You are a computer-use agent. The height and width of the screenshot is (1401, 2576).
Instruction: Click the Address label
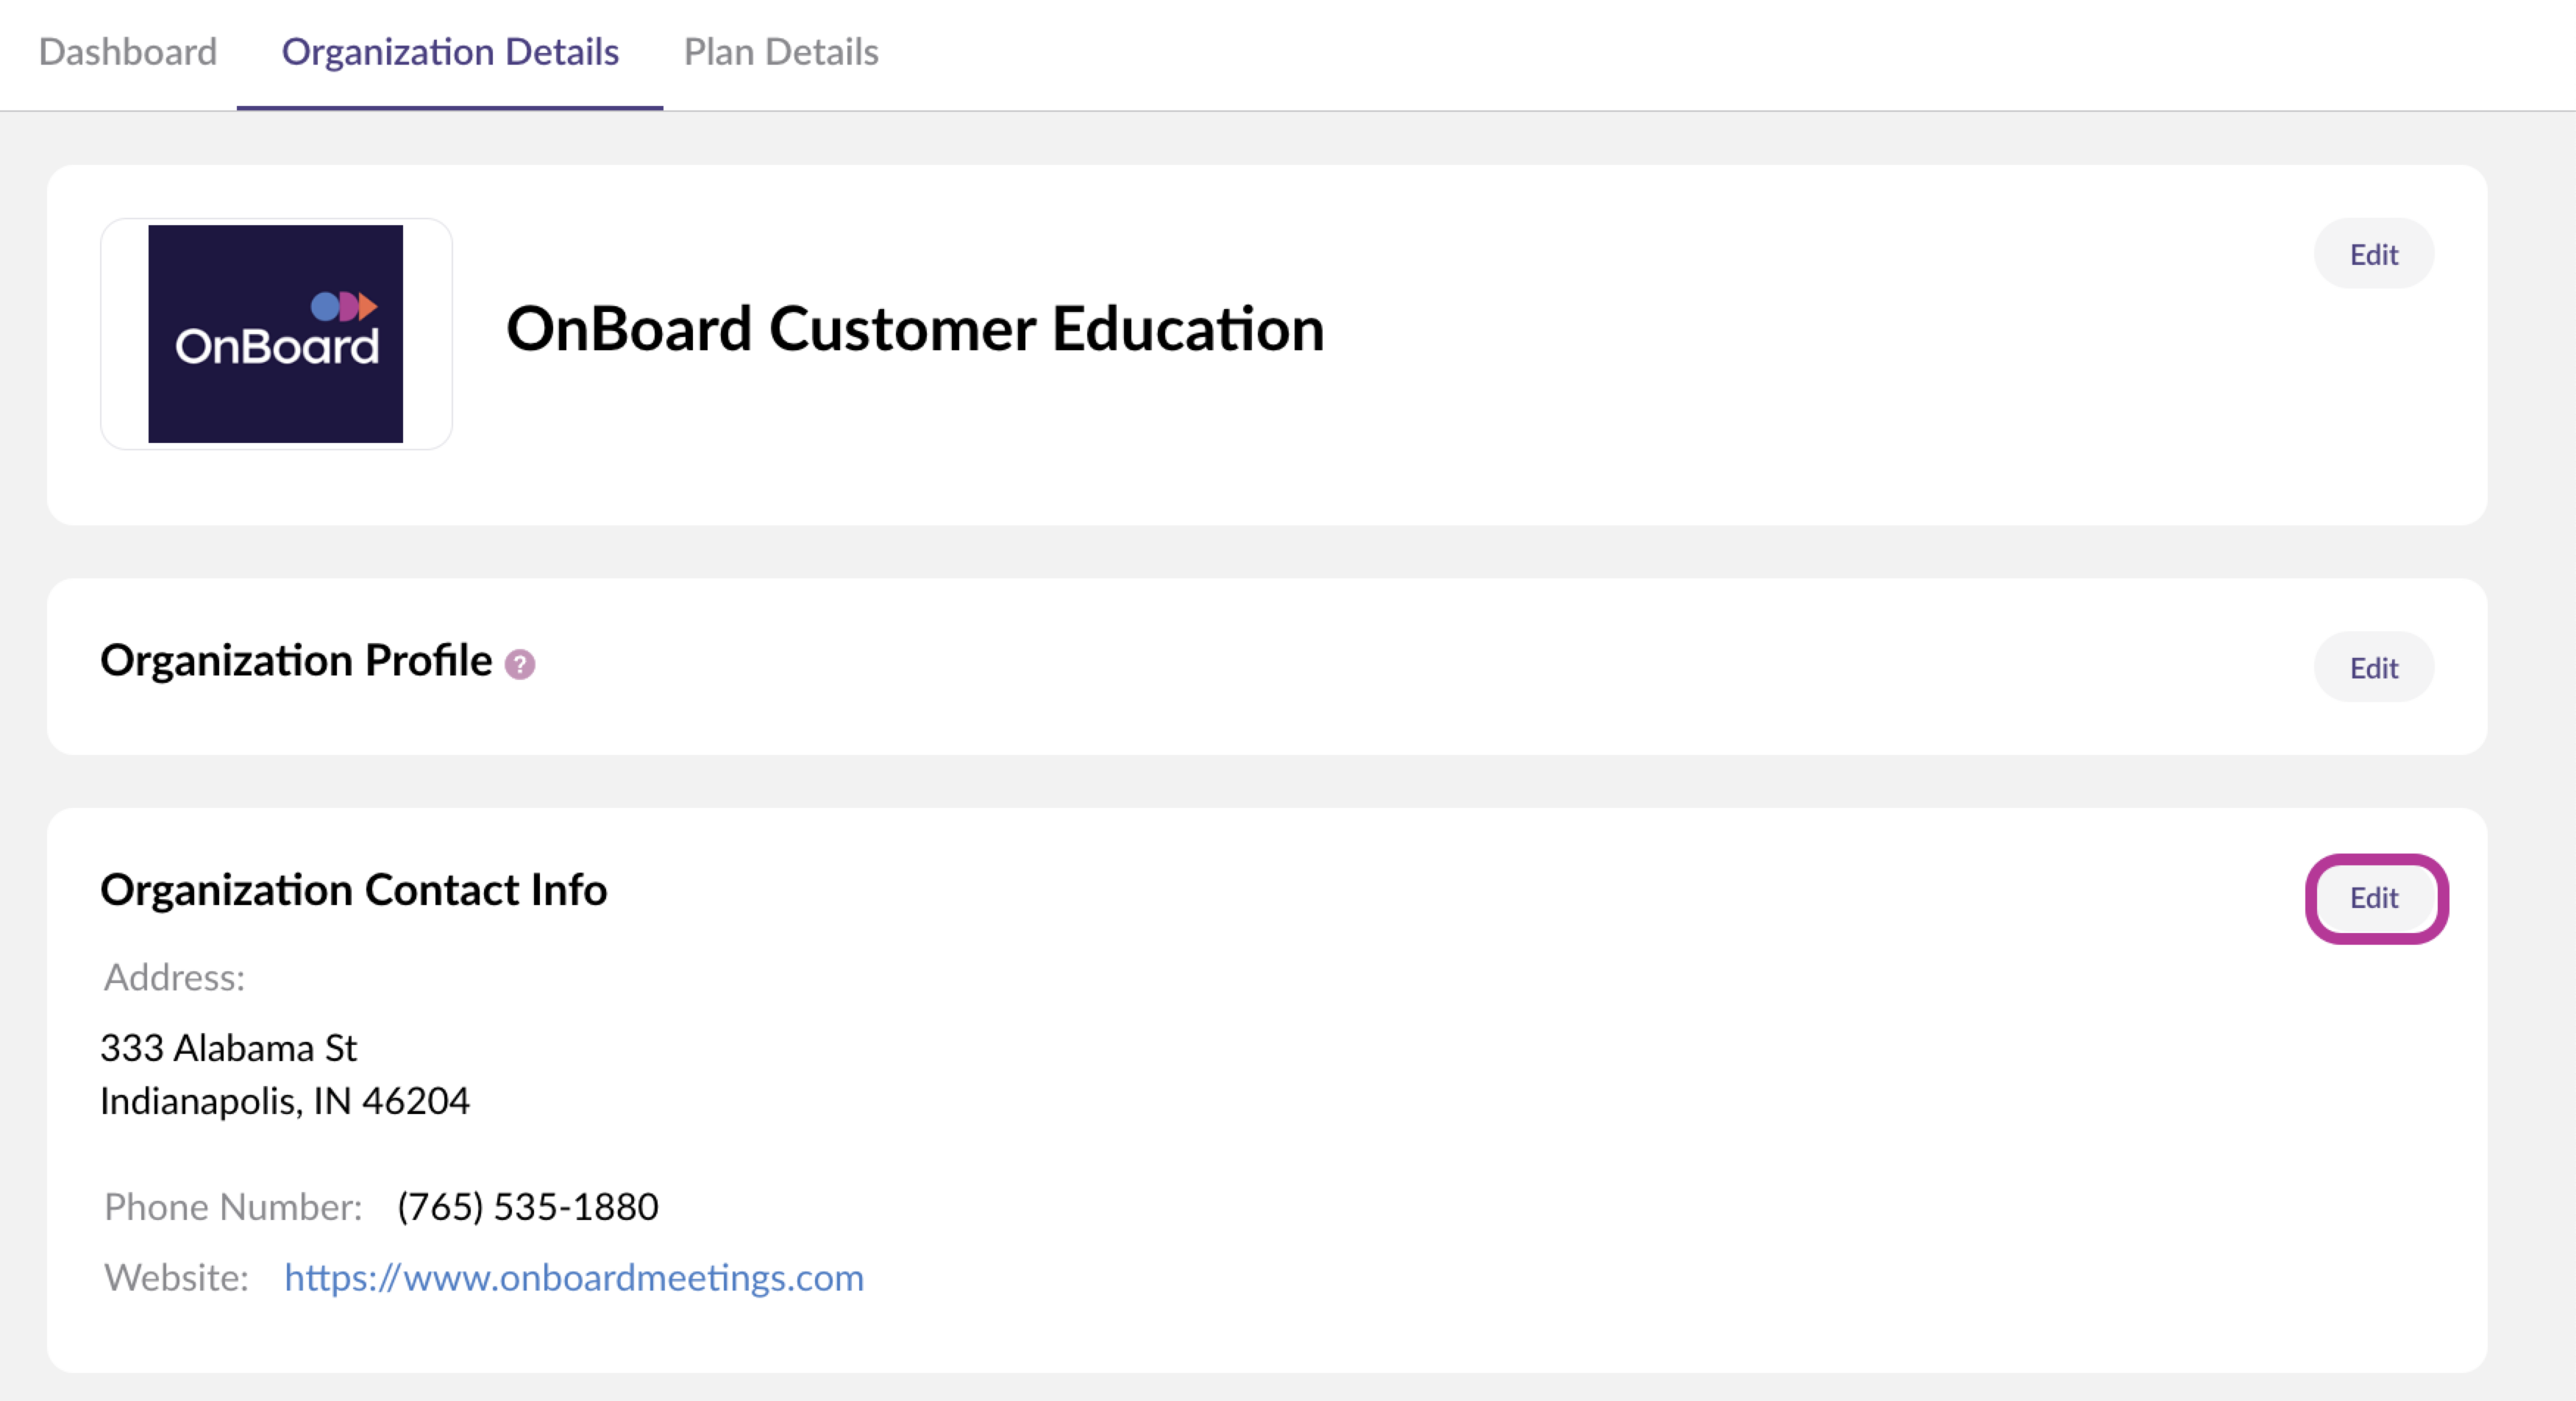pos(175,978)
